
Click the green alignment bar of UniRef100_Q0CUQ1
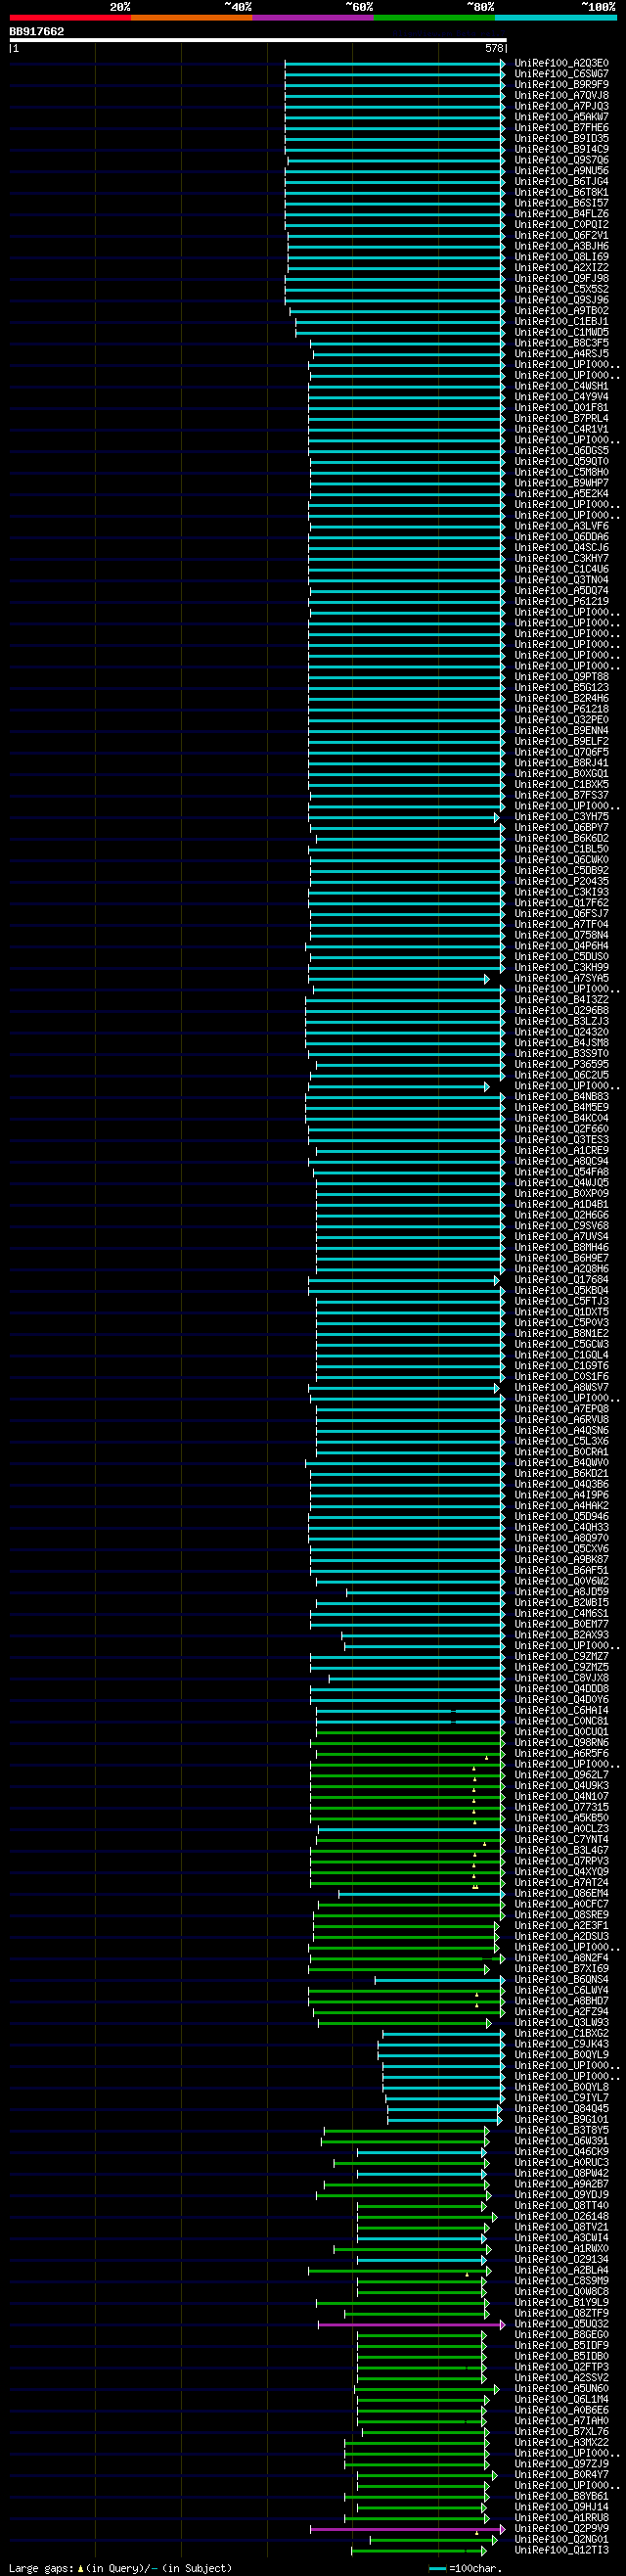tap(411, 1732)
